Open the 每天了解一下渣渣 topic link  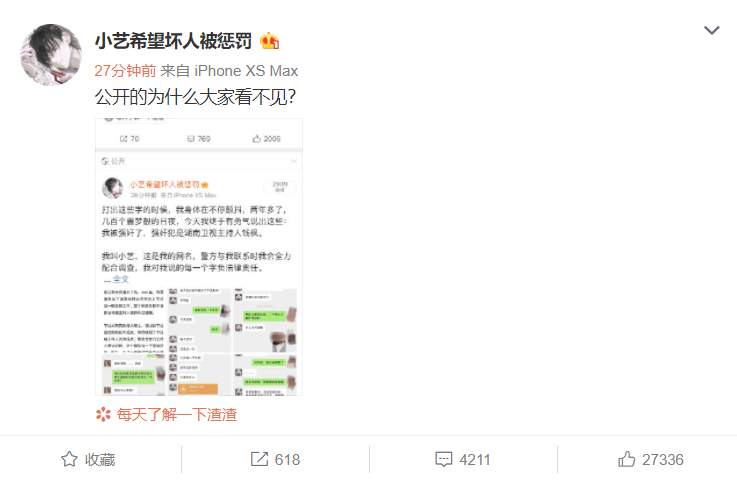[177, 414]
